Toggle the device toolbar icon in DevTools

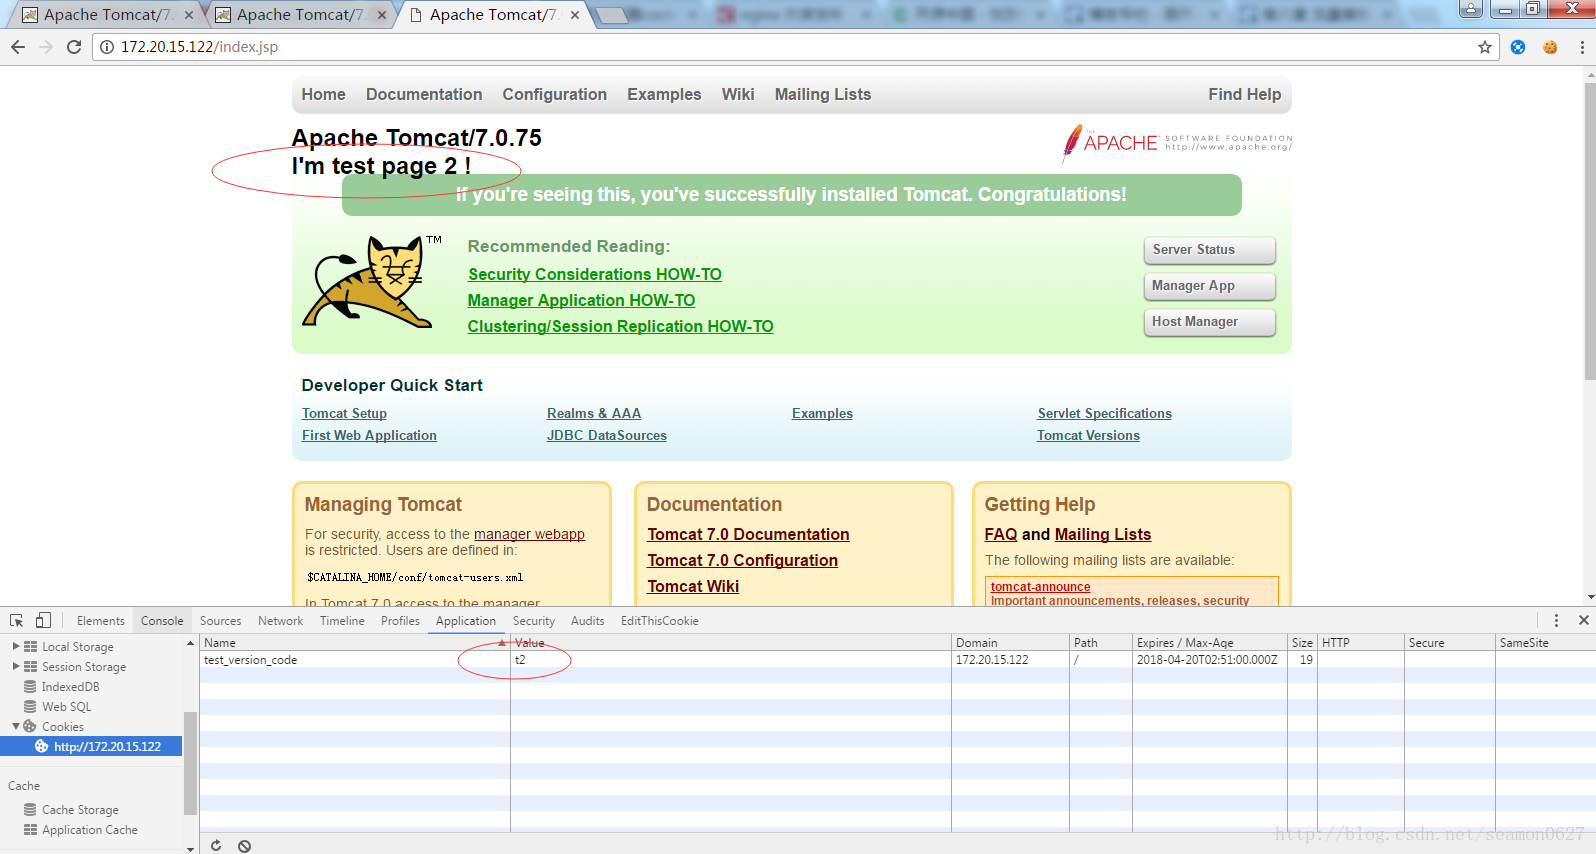click(x=43, y=620)
